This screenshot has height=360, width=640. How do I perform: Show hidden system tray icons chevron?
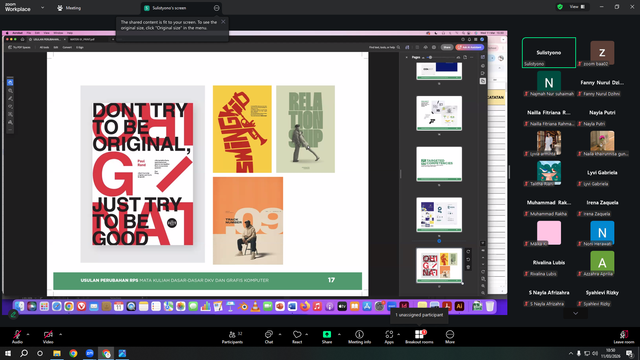pyautogui.click(x=571, y=353)
